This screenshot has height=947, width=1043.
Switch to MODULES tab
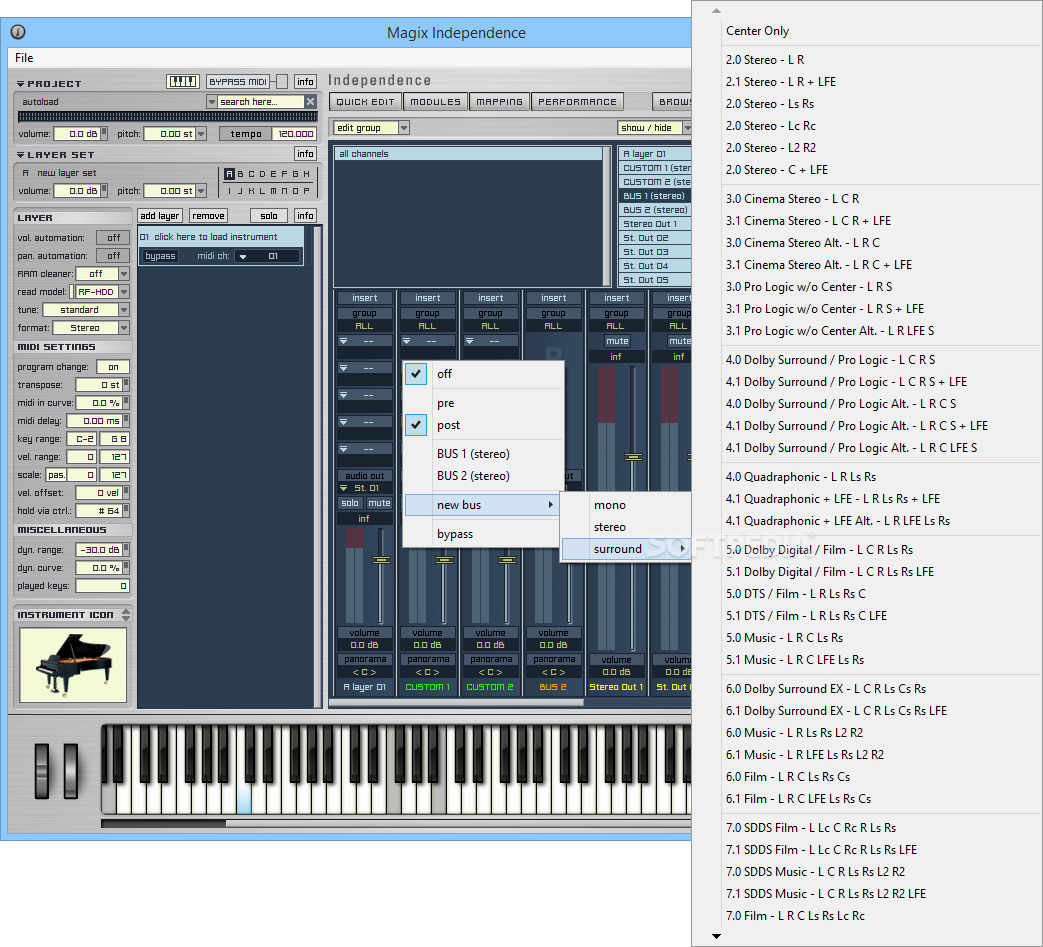pyautogui.click(x=435, y=102)
